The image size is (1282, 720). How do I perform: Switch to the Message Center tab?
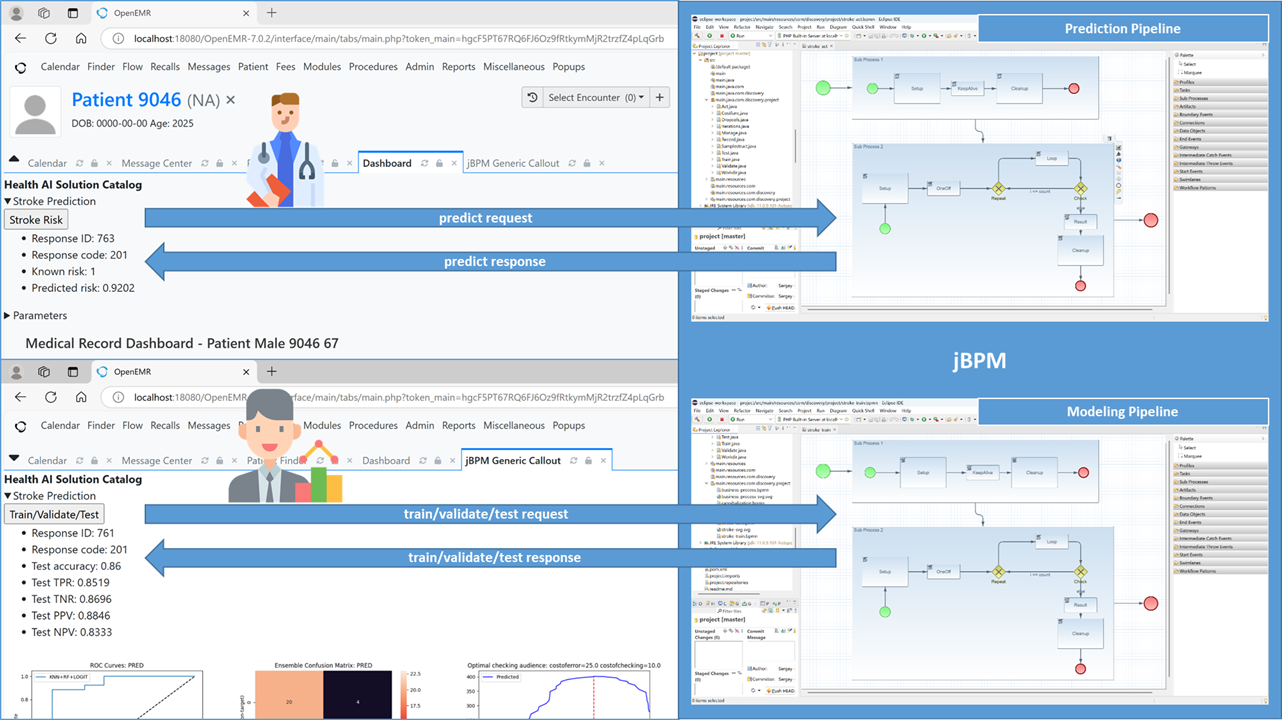160,163
